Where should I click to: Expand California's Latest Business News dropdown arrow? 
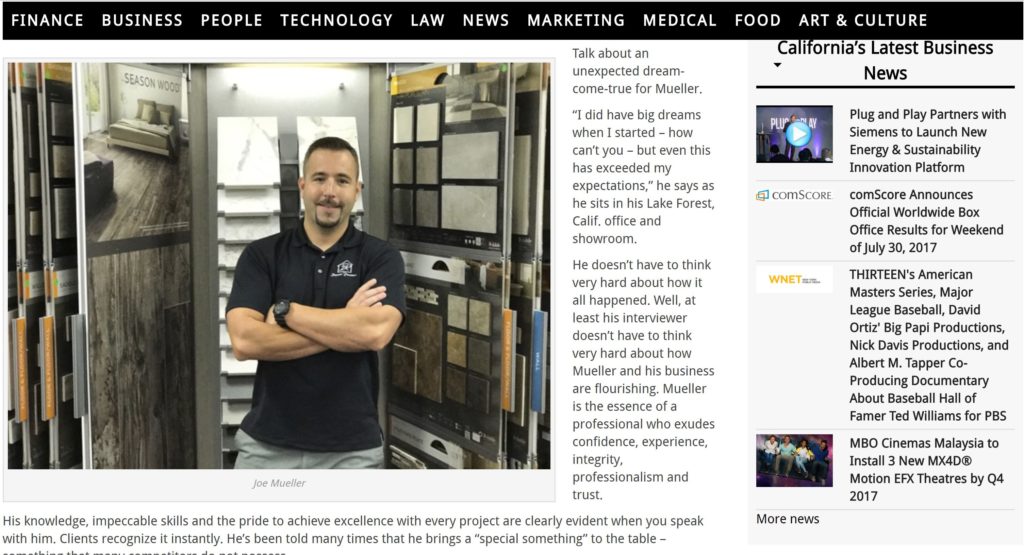point(777,65)
